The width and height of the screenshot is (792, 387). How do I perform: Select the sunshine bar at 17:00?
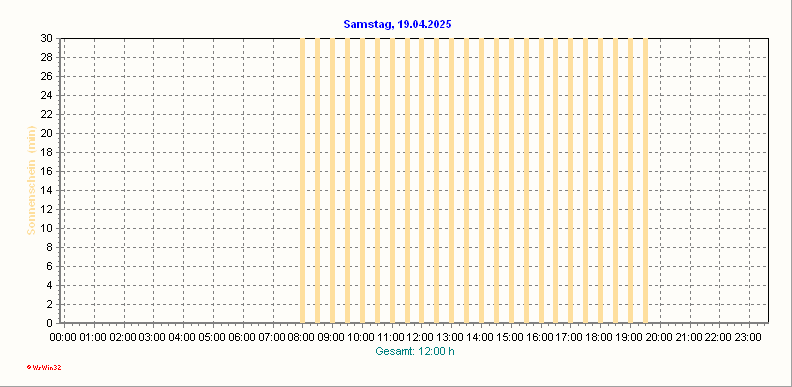pos(571,180)
